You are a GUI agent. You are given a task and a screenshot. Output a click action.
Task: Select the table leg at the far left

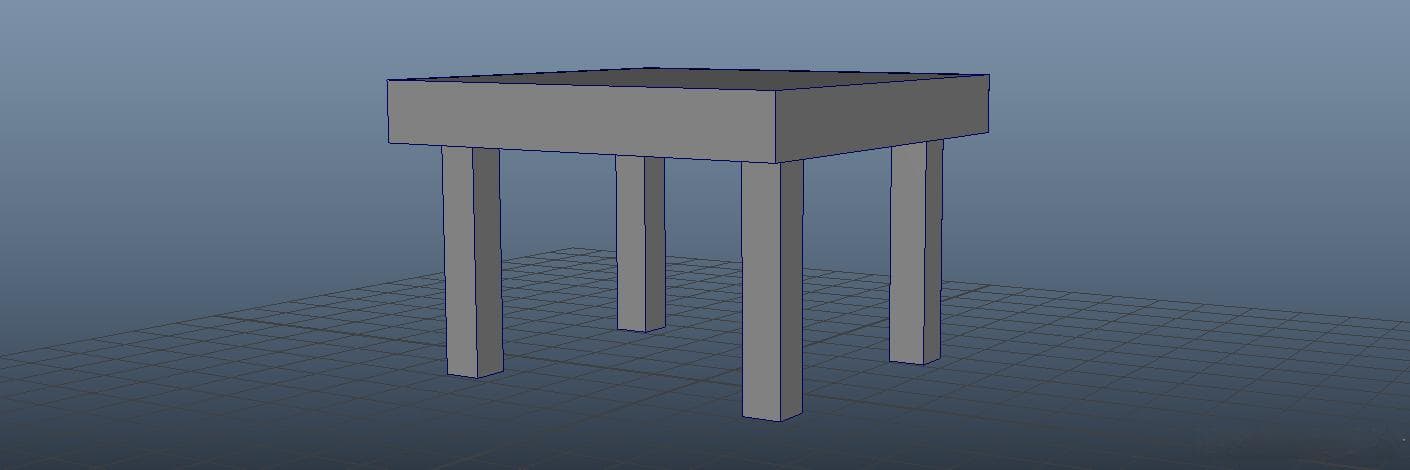[472, 262]
